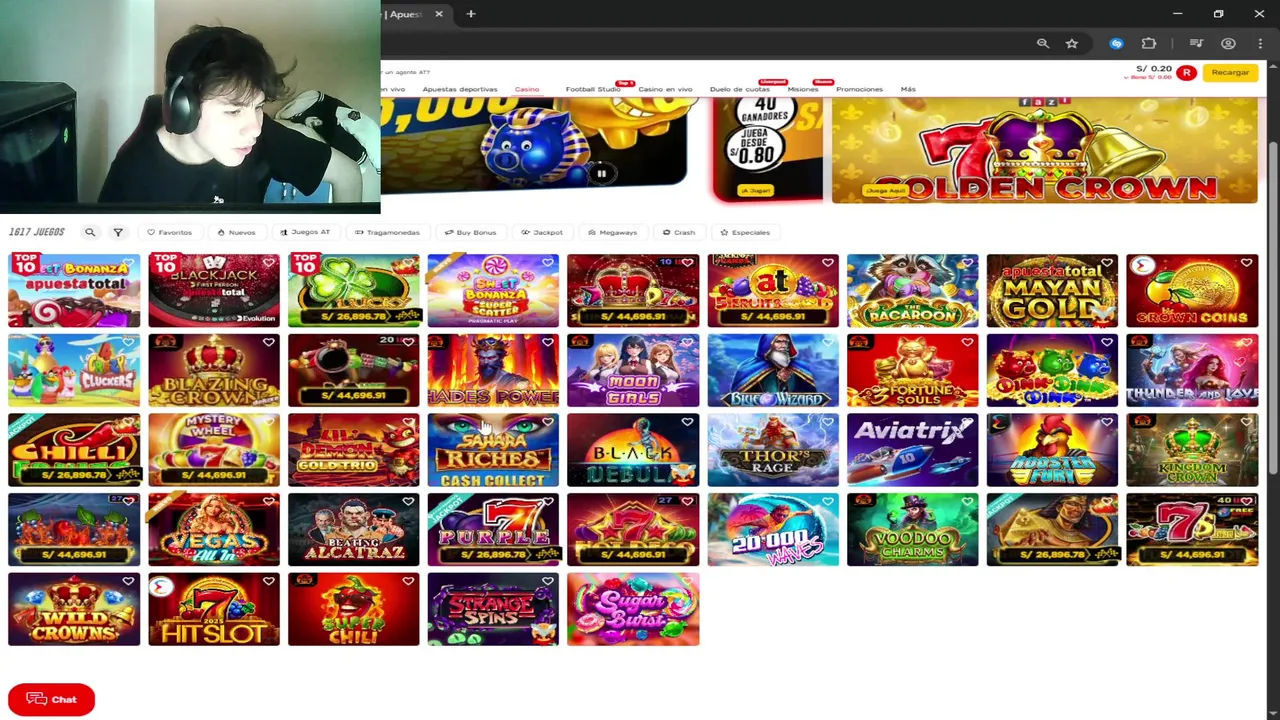Open the media control playlist icon
Viewport: 1280px width, 720px height.
[x=1196, y=44]
